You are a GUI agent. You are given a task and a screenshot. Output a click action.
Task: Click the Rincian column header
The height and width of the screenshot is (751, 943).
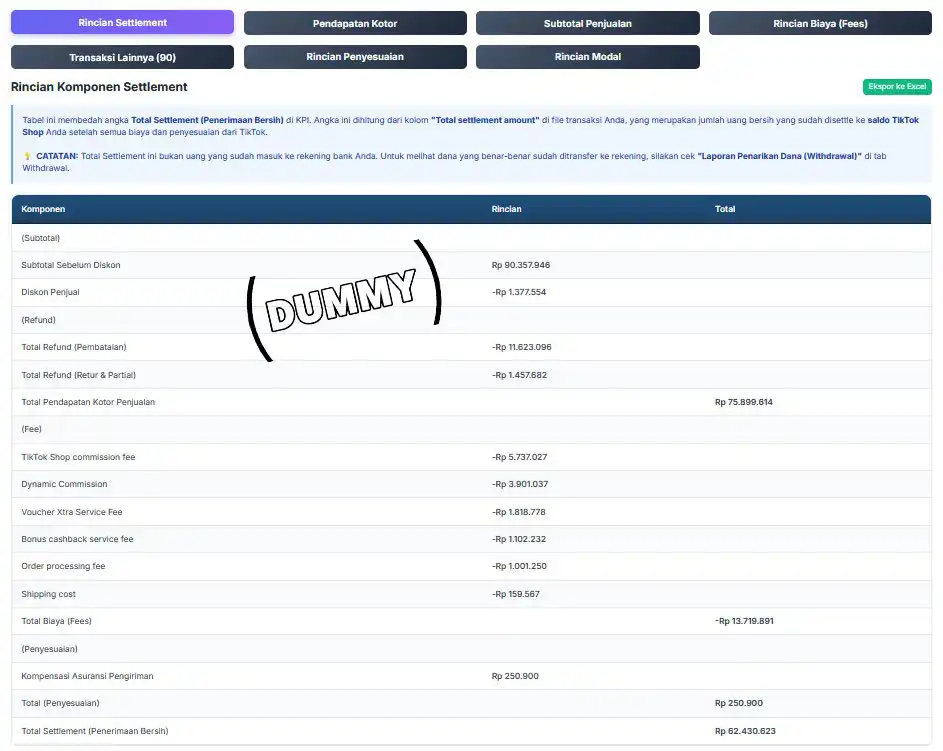[506, 209]
